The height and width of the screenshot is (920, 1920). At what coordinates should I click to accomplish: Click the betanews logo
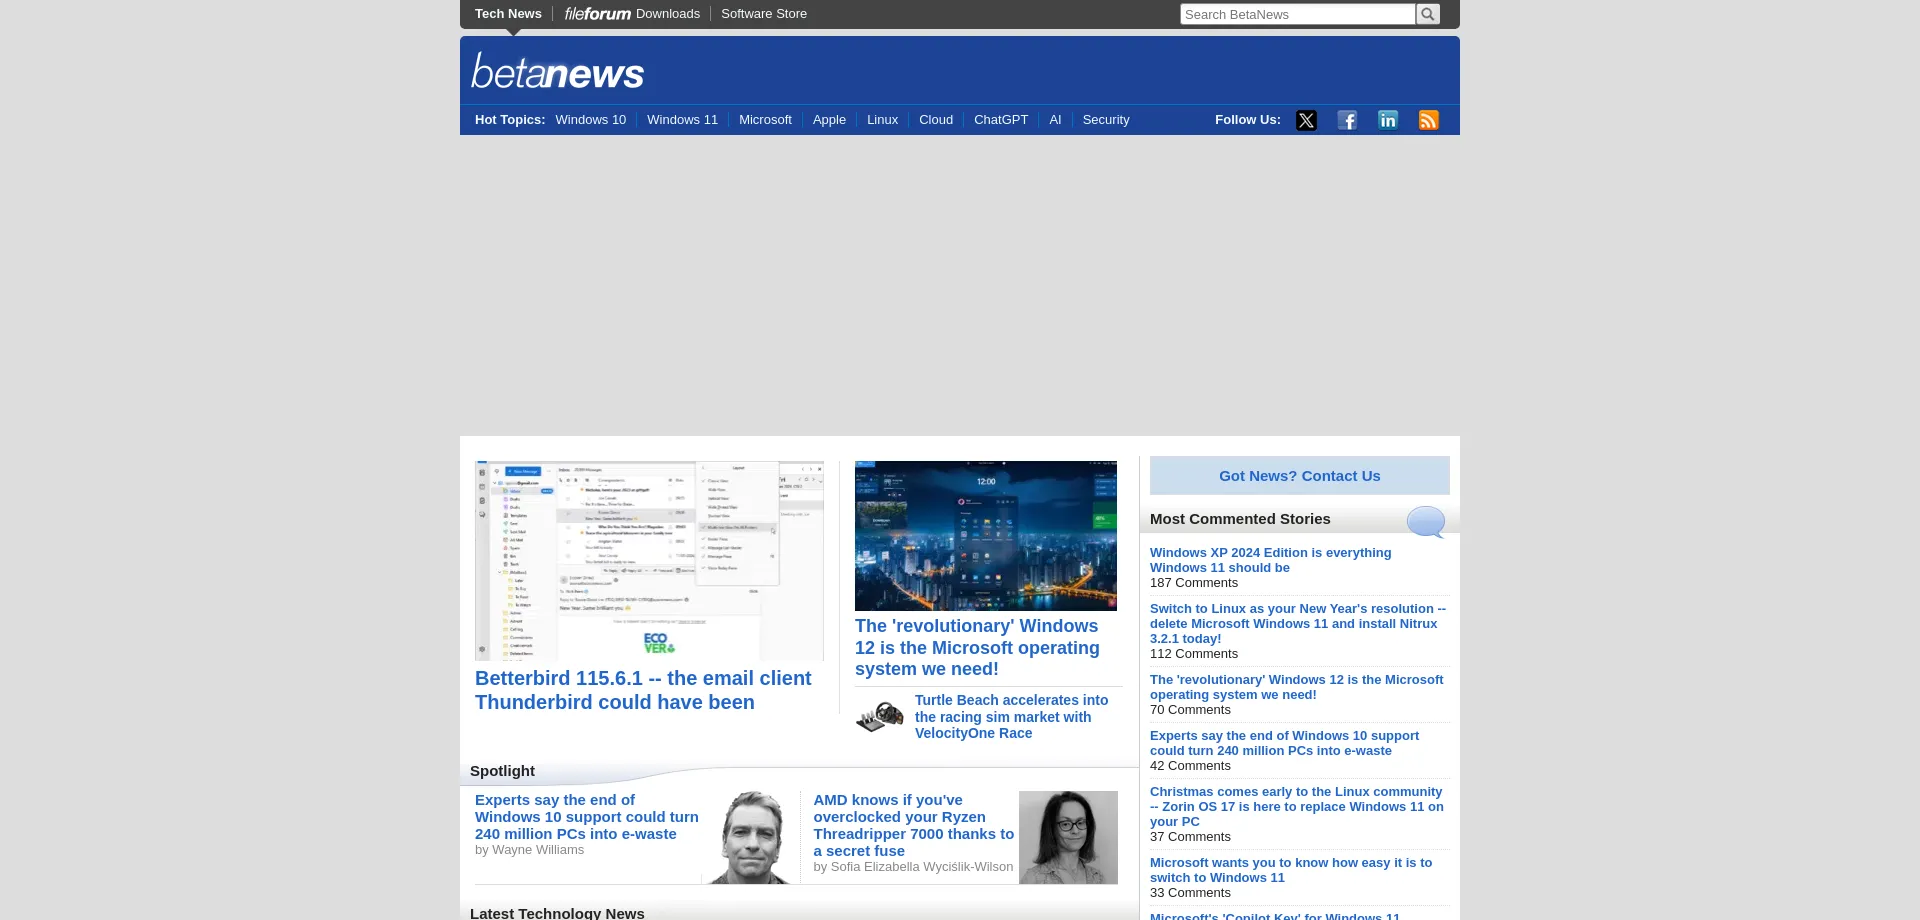point(558,71)
